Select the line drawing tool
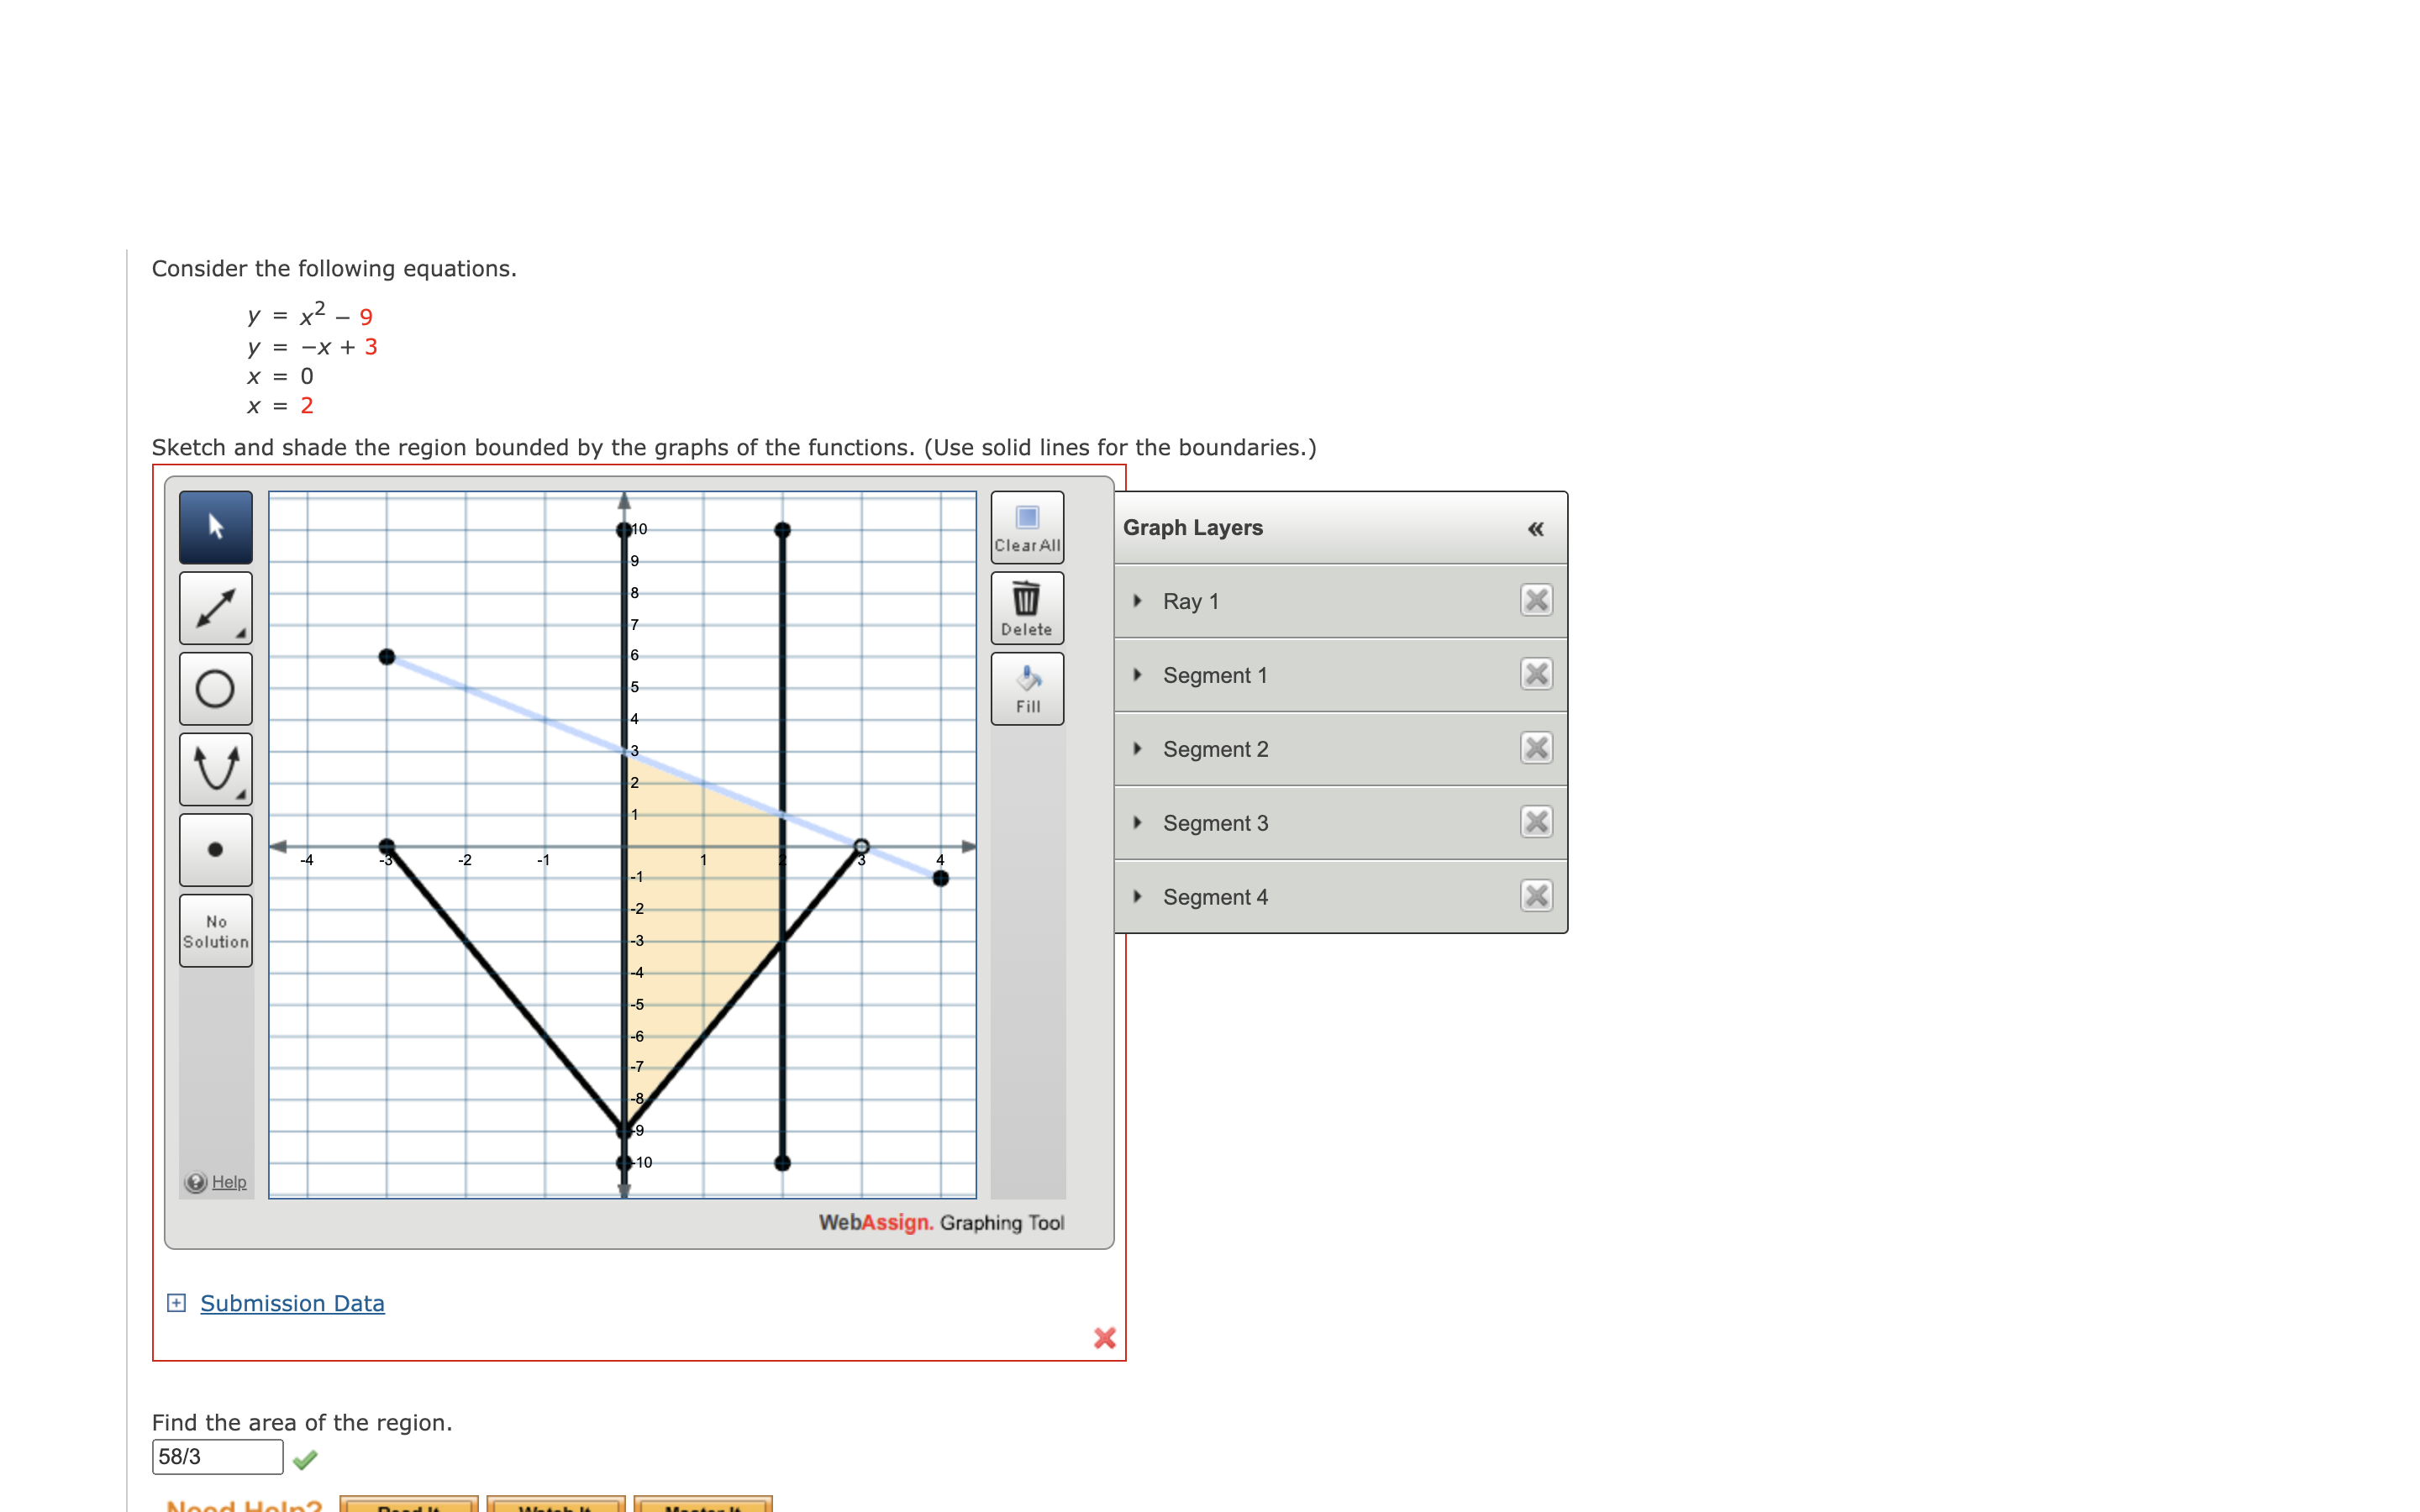Viewport: 2420px width, 1512px height. [x=215, y=607]
